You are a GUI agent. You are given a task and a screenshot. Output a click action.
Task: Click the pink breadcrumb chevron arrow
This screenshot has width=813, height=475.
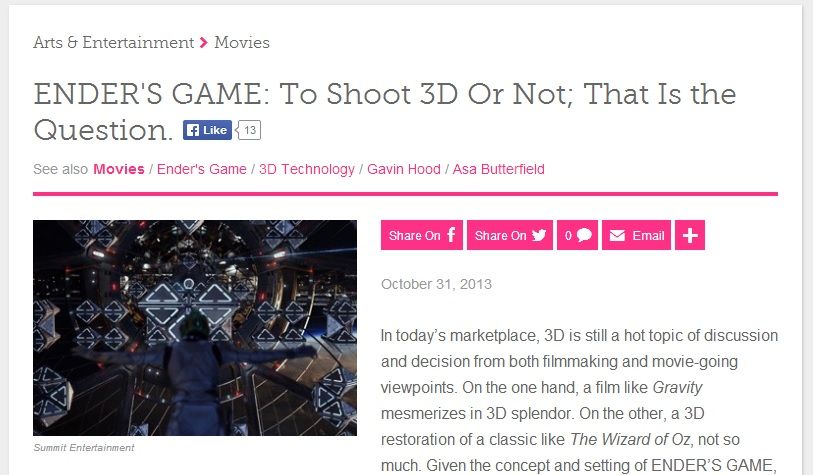[x=204, y=43]
